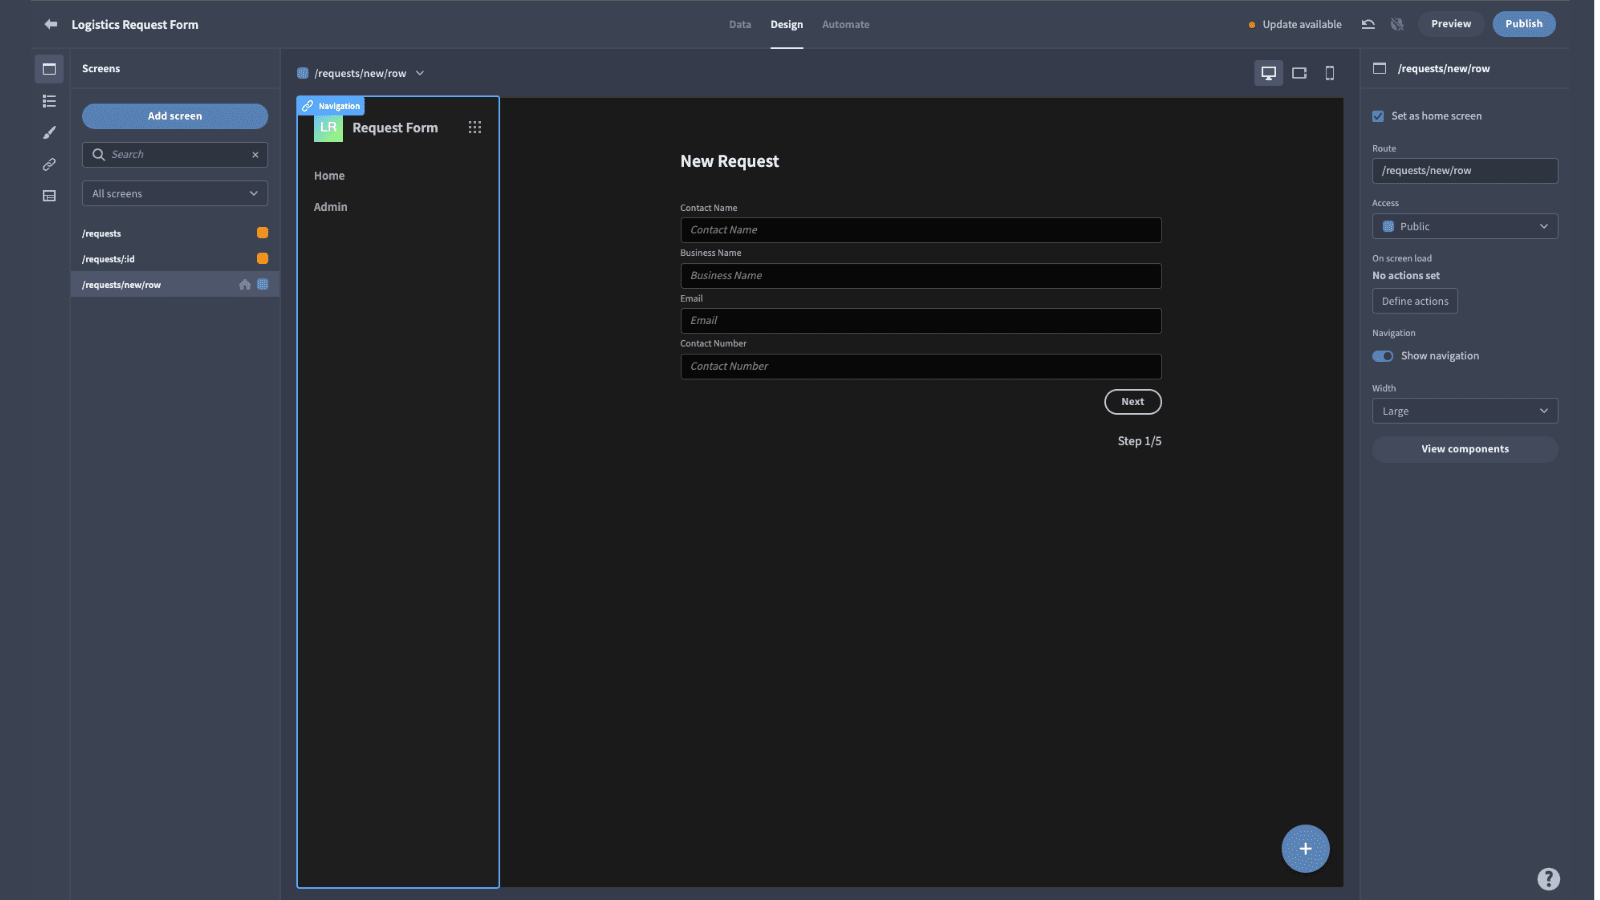
Task: Click the Publish button
Action: pos(1524,24)
